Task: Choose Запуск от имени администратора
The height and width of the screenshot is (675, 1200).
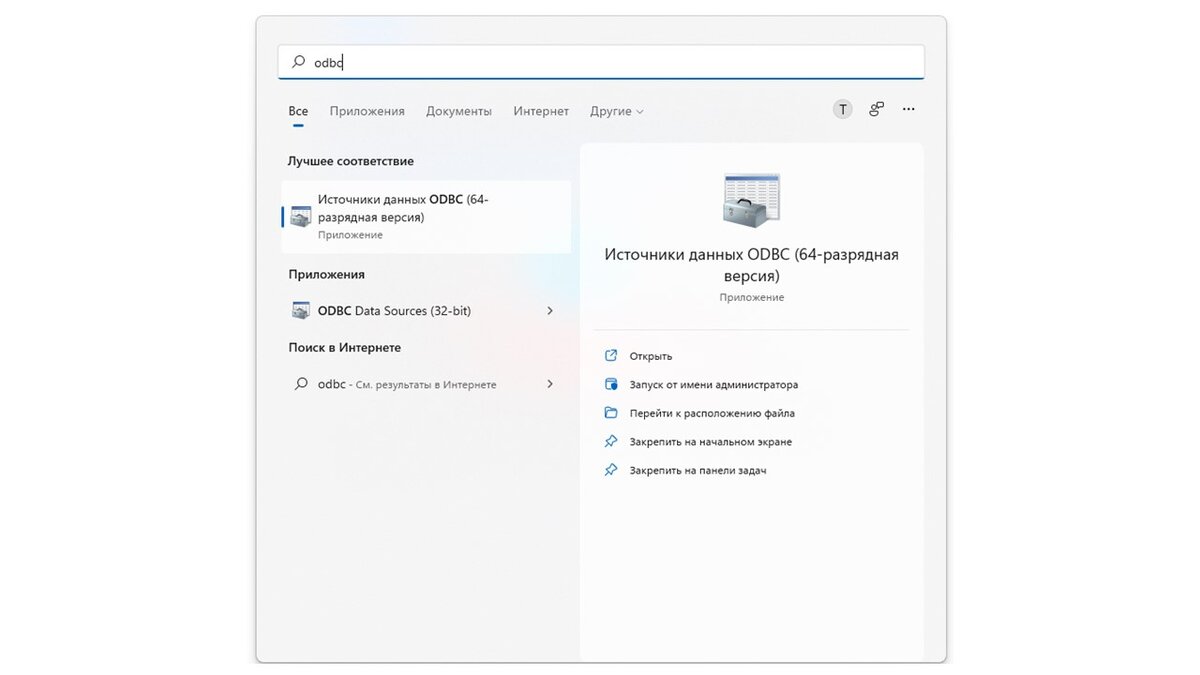Action: click(713, 385)
